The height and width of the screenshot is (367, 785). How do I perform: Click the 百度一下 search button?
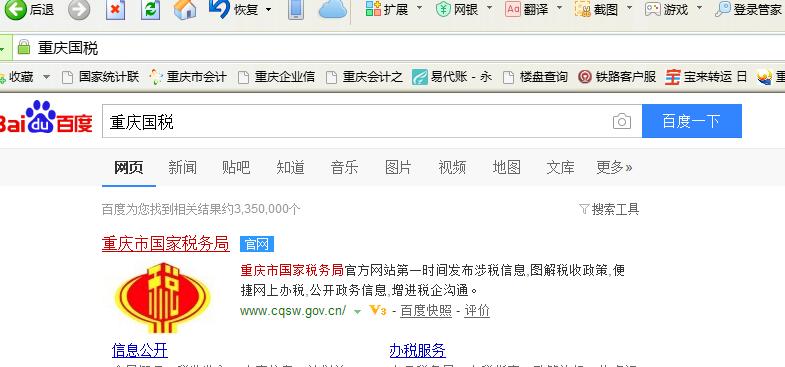pos(692,121)
